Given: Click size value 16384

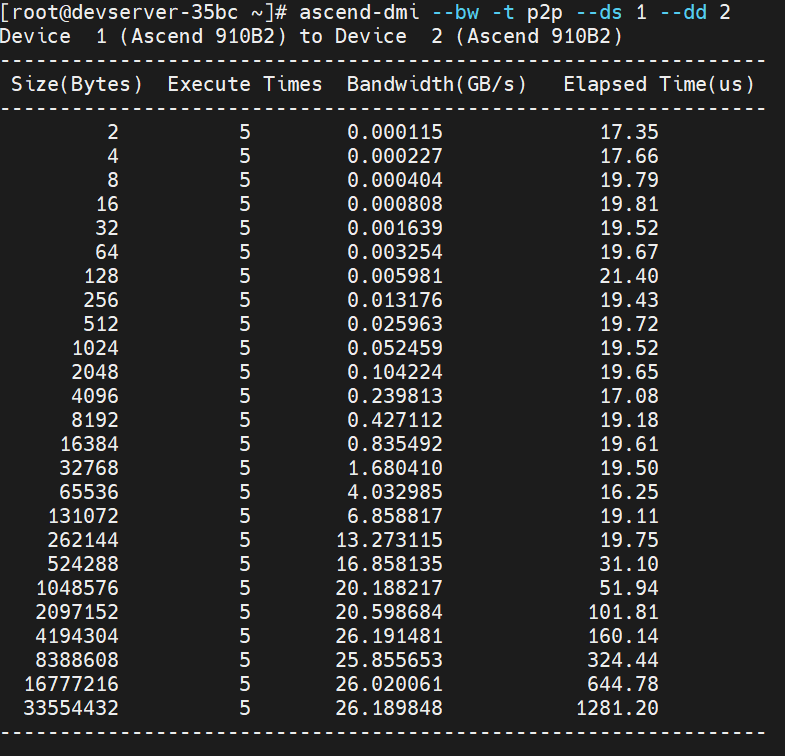Looking at the screenshot, I should click(89, 444).
